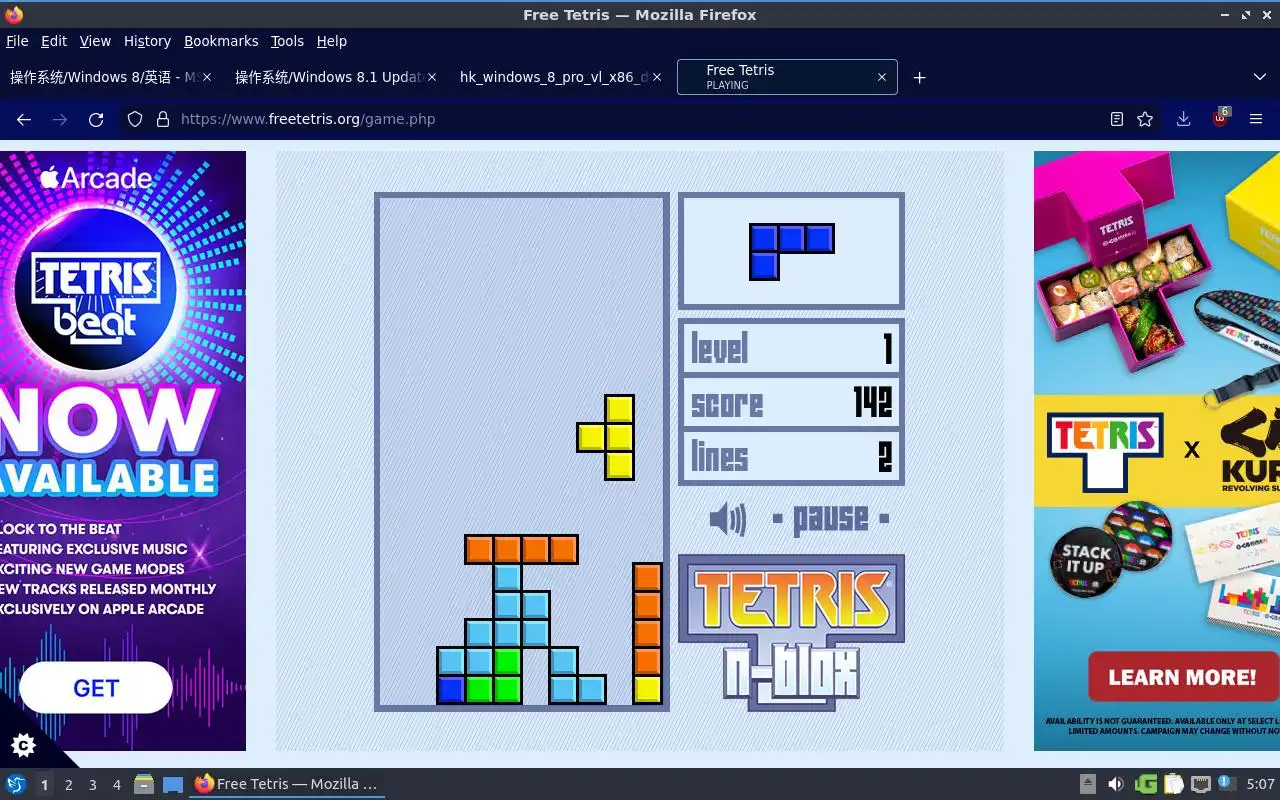Viewport: 1280px width, 800px height.
Task: Select workspace 1 in taskbar
Action: (x=44, y=785)
